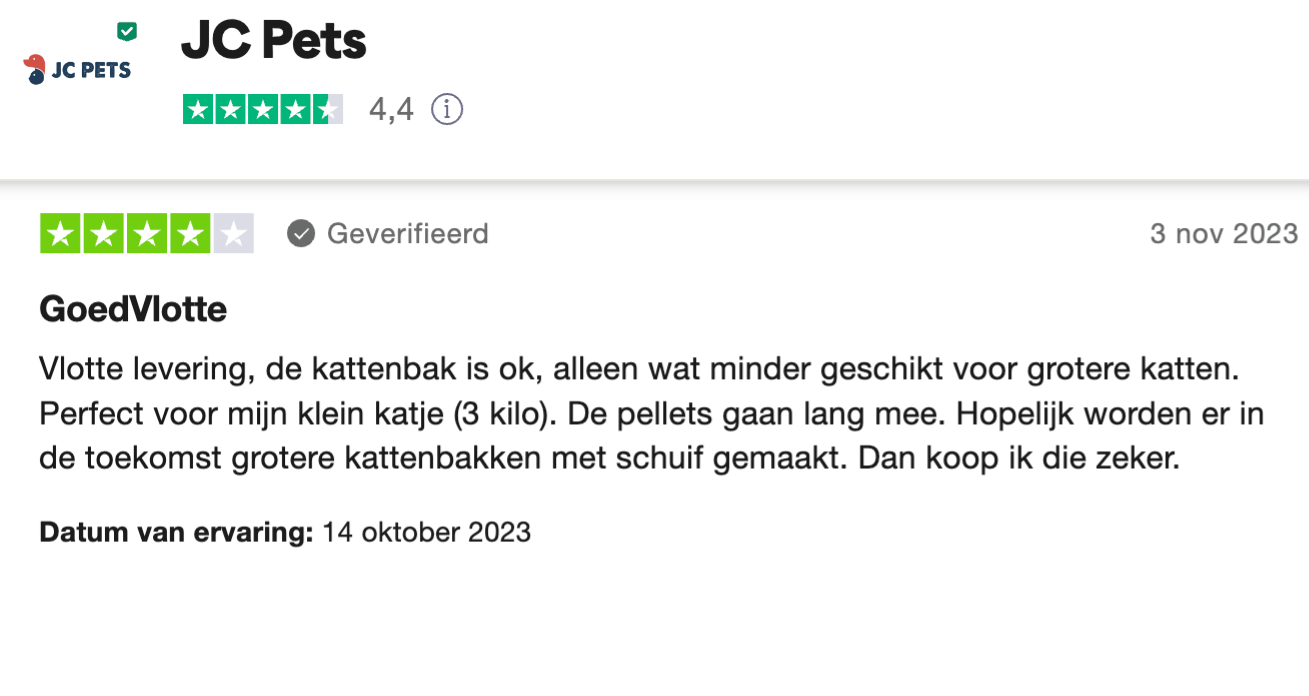Screen dimensions: 1309x696
Task: Click the 4,4 TrustScore number
Action: click(391, 109)
